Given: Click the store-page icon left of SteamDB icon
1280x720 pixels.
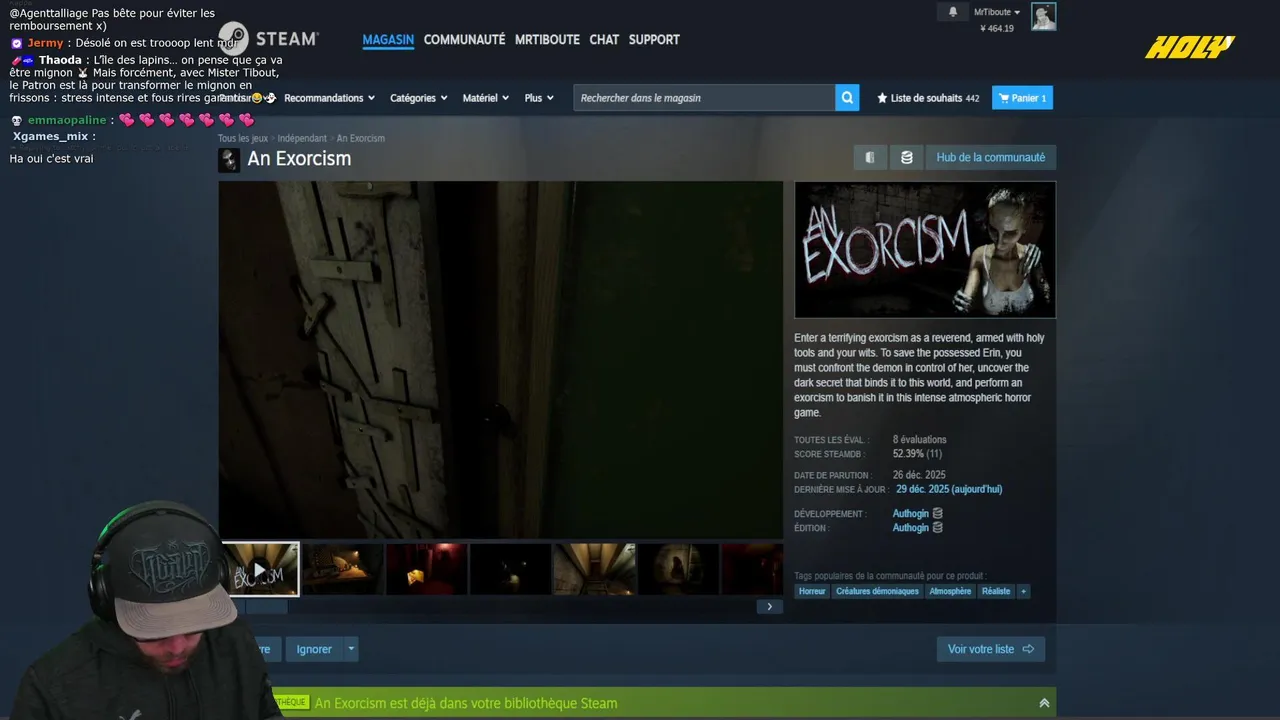Looking at the screenshot, I should (x=870, y=157).
